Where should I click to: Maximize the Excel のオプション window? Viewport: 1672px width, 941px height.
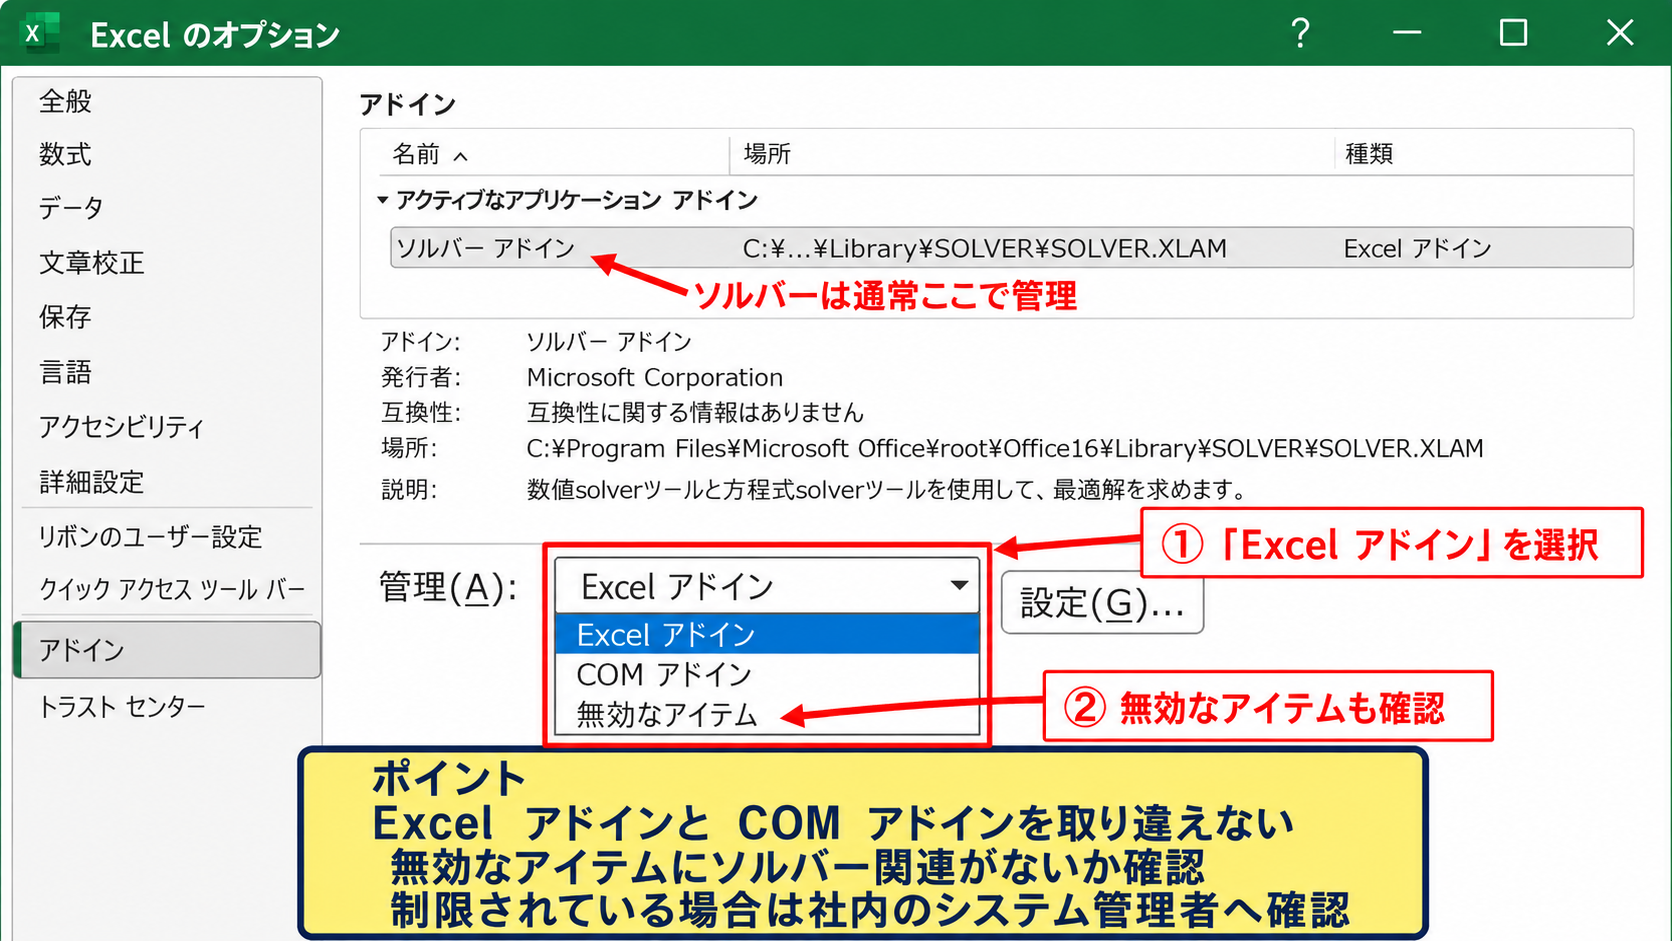1513,33
